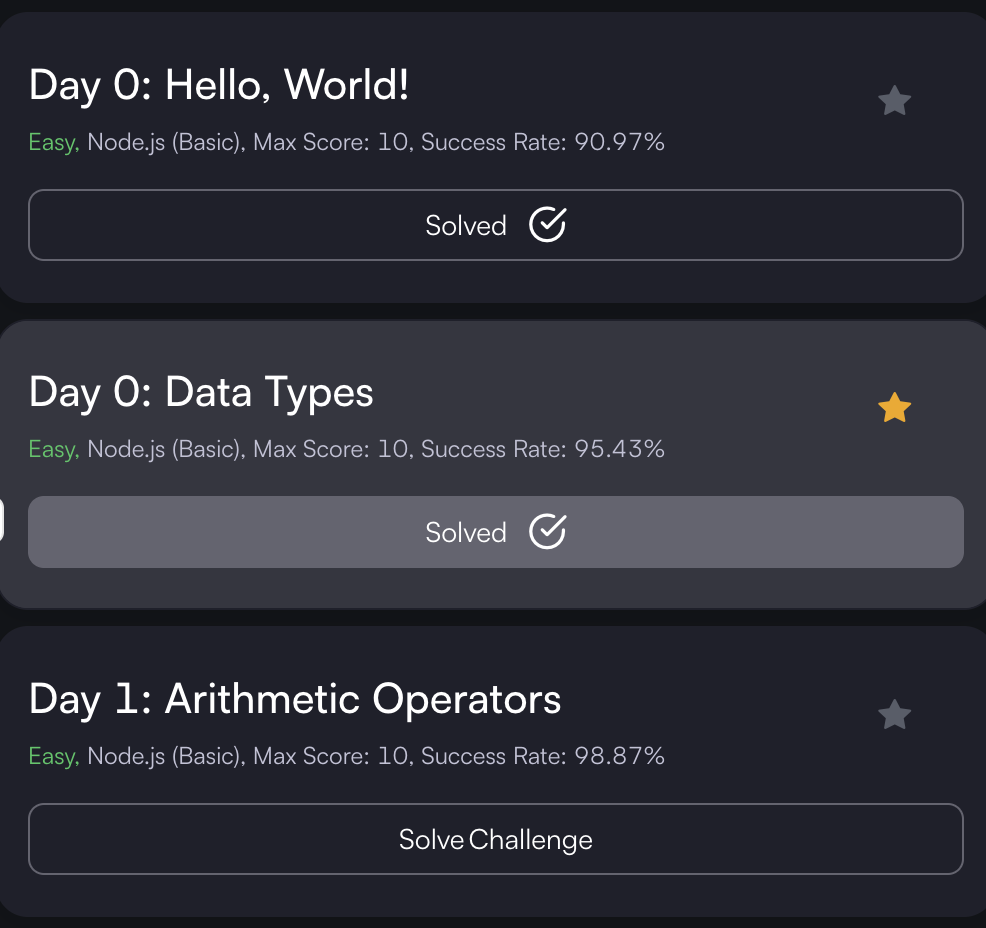Click the checkmark icon on Hello, World! card
Image resolution: width=986 pixels, height=928 pixels.
[547, 225]
